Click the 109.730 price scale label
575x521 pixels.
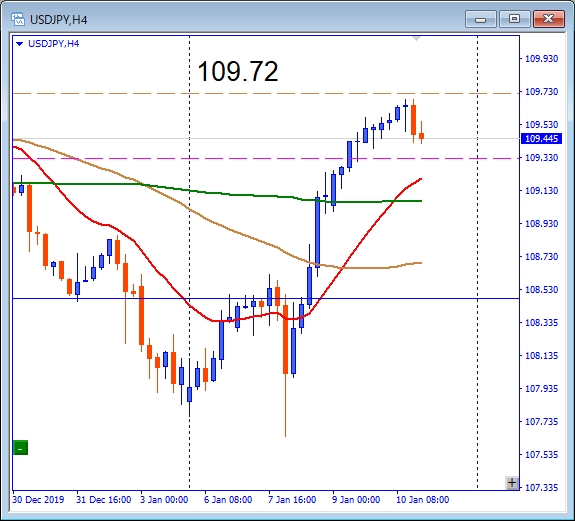542,92
